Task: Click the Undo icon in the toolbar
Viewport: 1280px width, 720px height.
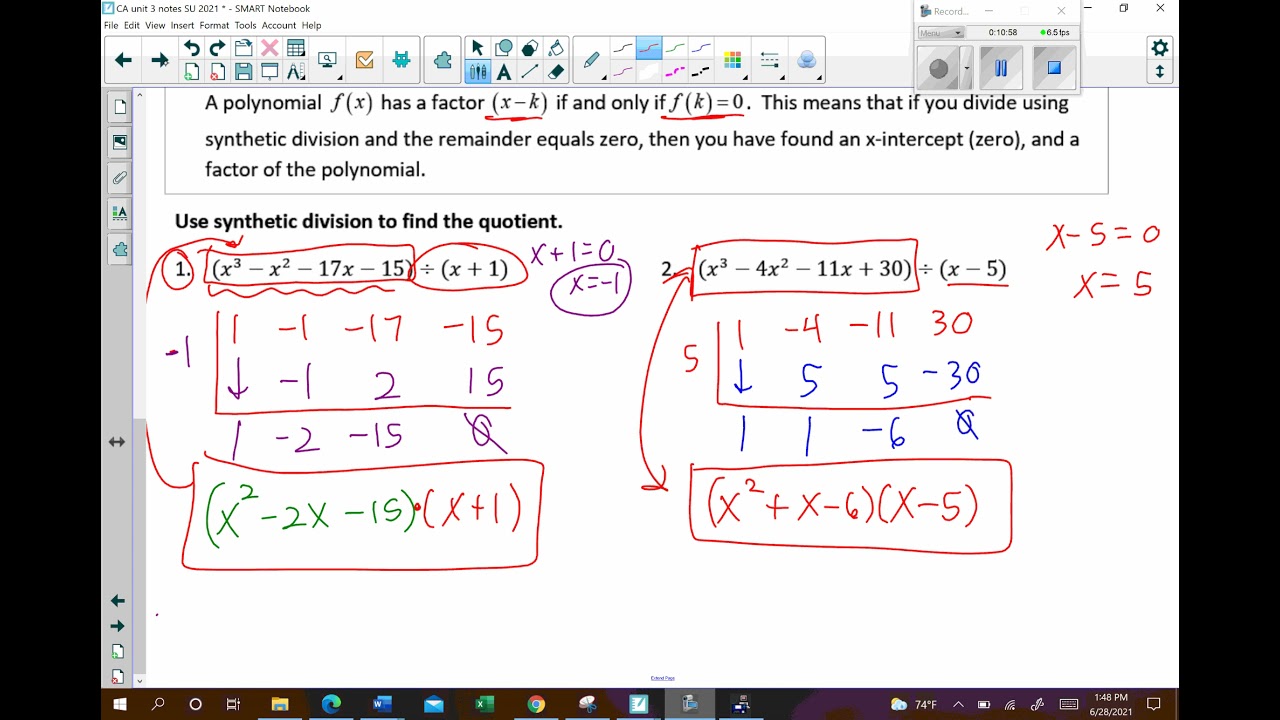Action: pyautogui.click(x=191, y=48)
